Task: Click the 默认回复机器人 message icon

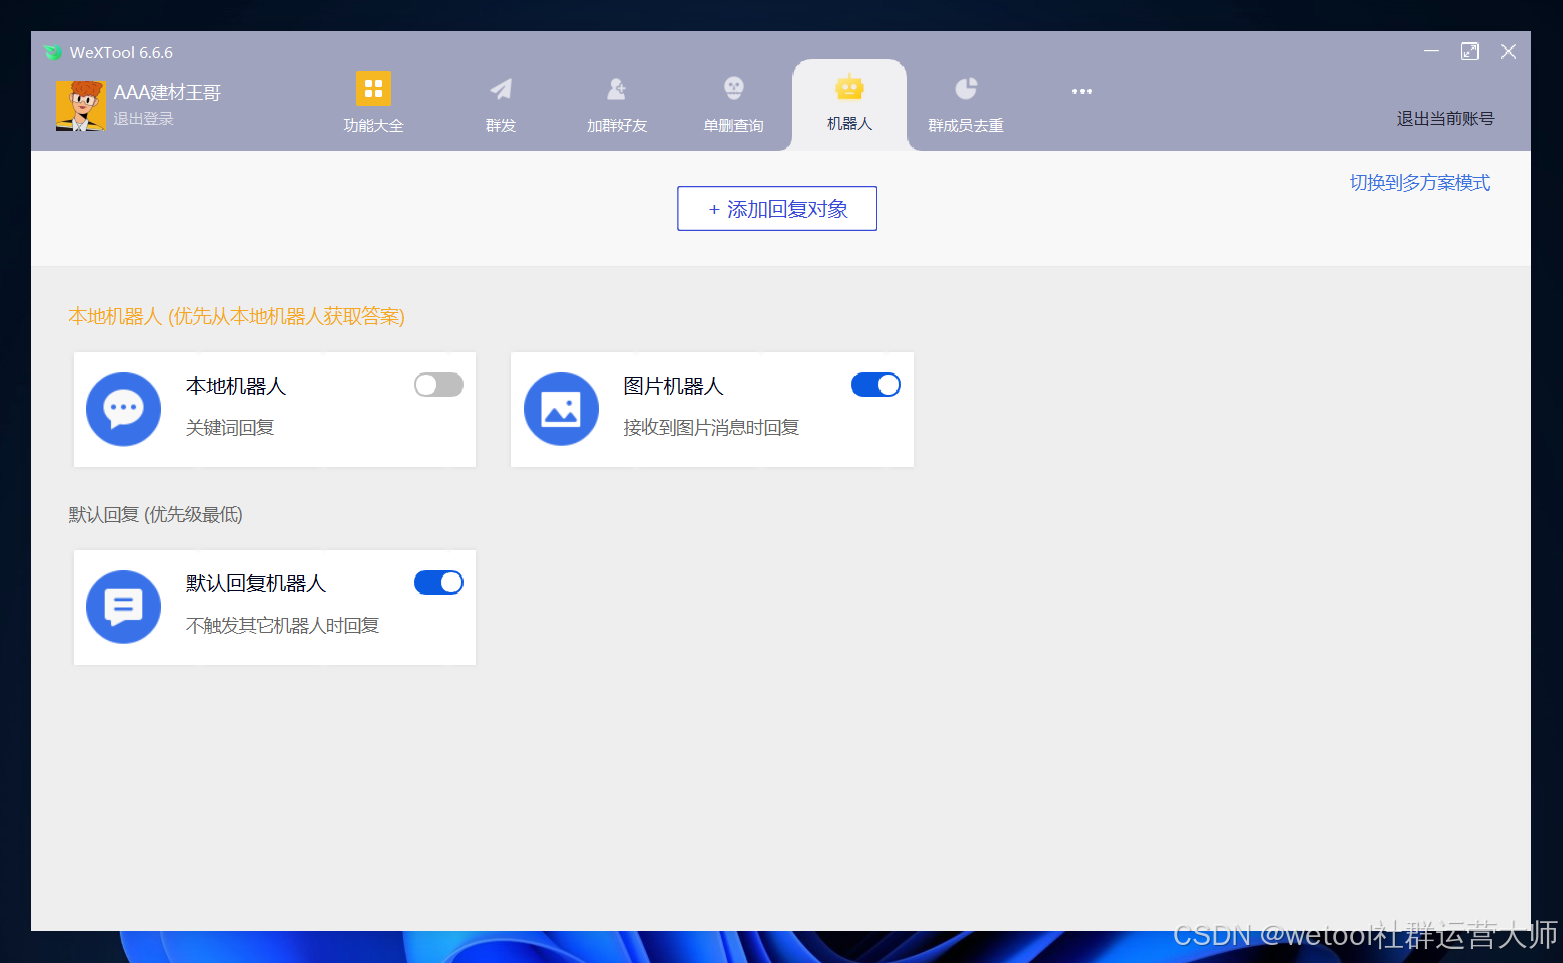Action: coord(124,607)
